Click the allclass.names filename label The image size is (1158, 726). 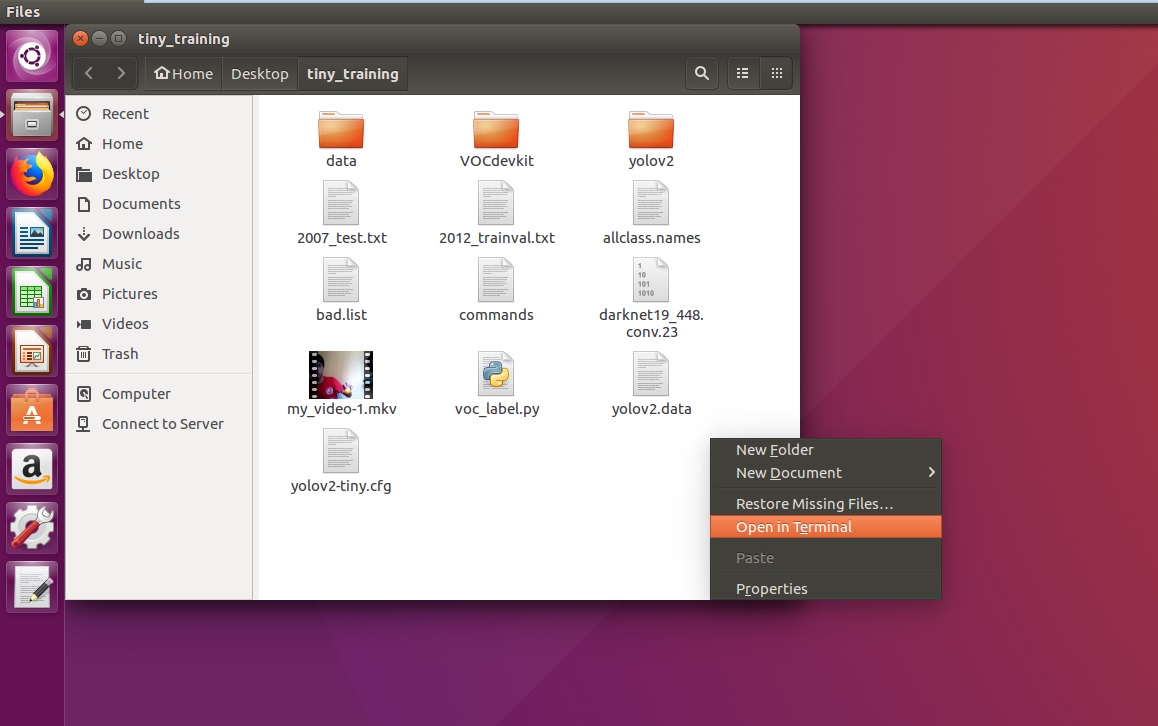[x=651, y=238]
